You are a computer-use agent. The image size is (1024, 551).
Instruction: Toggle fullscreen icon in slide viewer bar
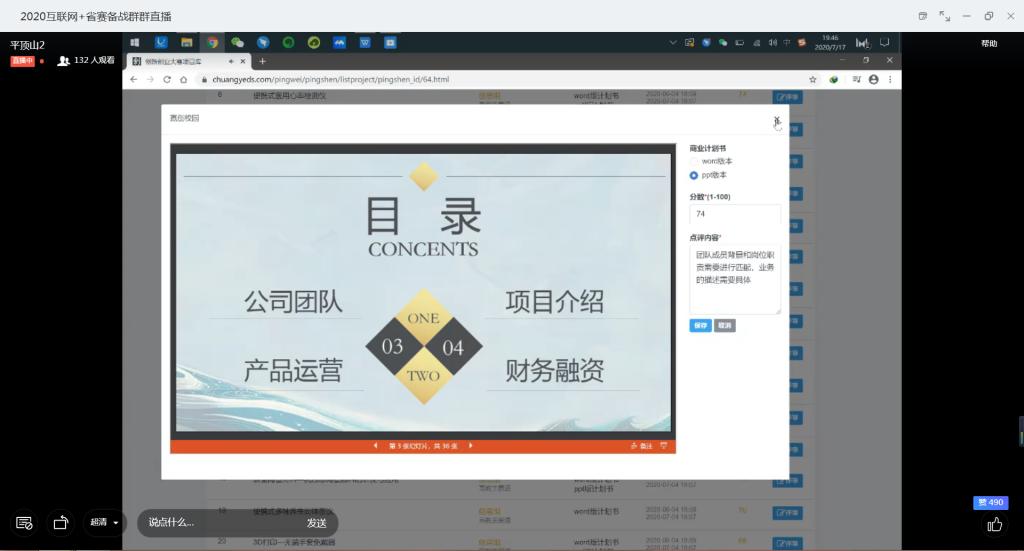[664, 446]
